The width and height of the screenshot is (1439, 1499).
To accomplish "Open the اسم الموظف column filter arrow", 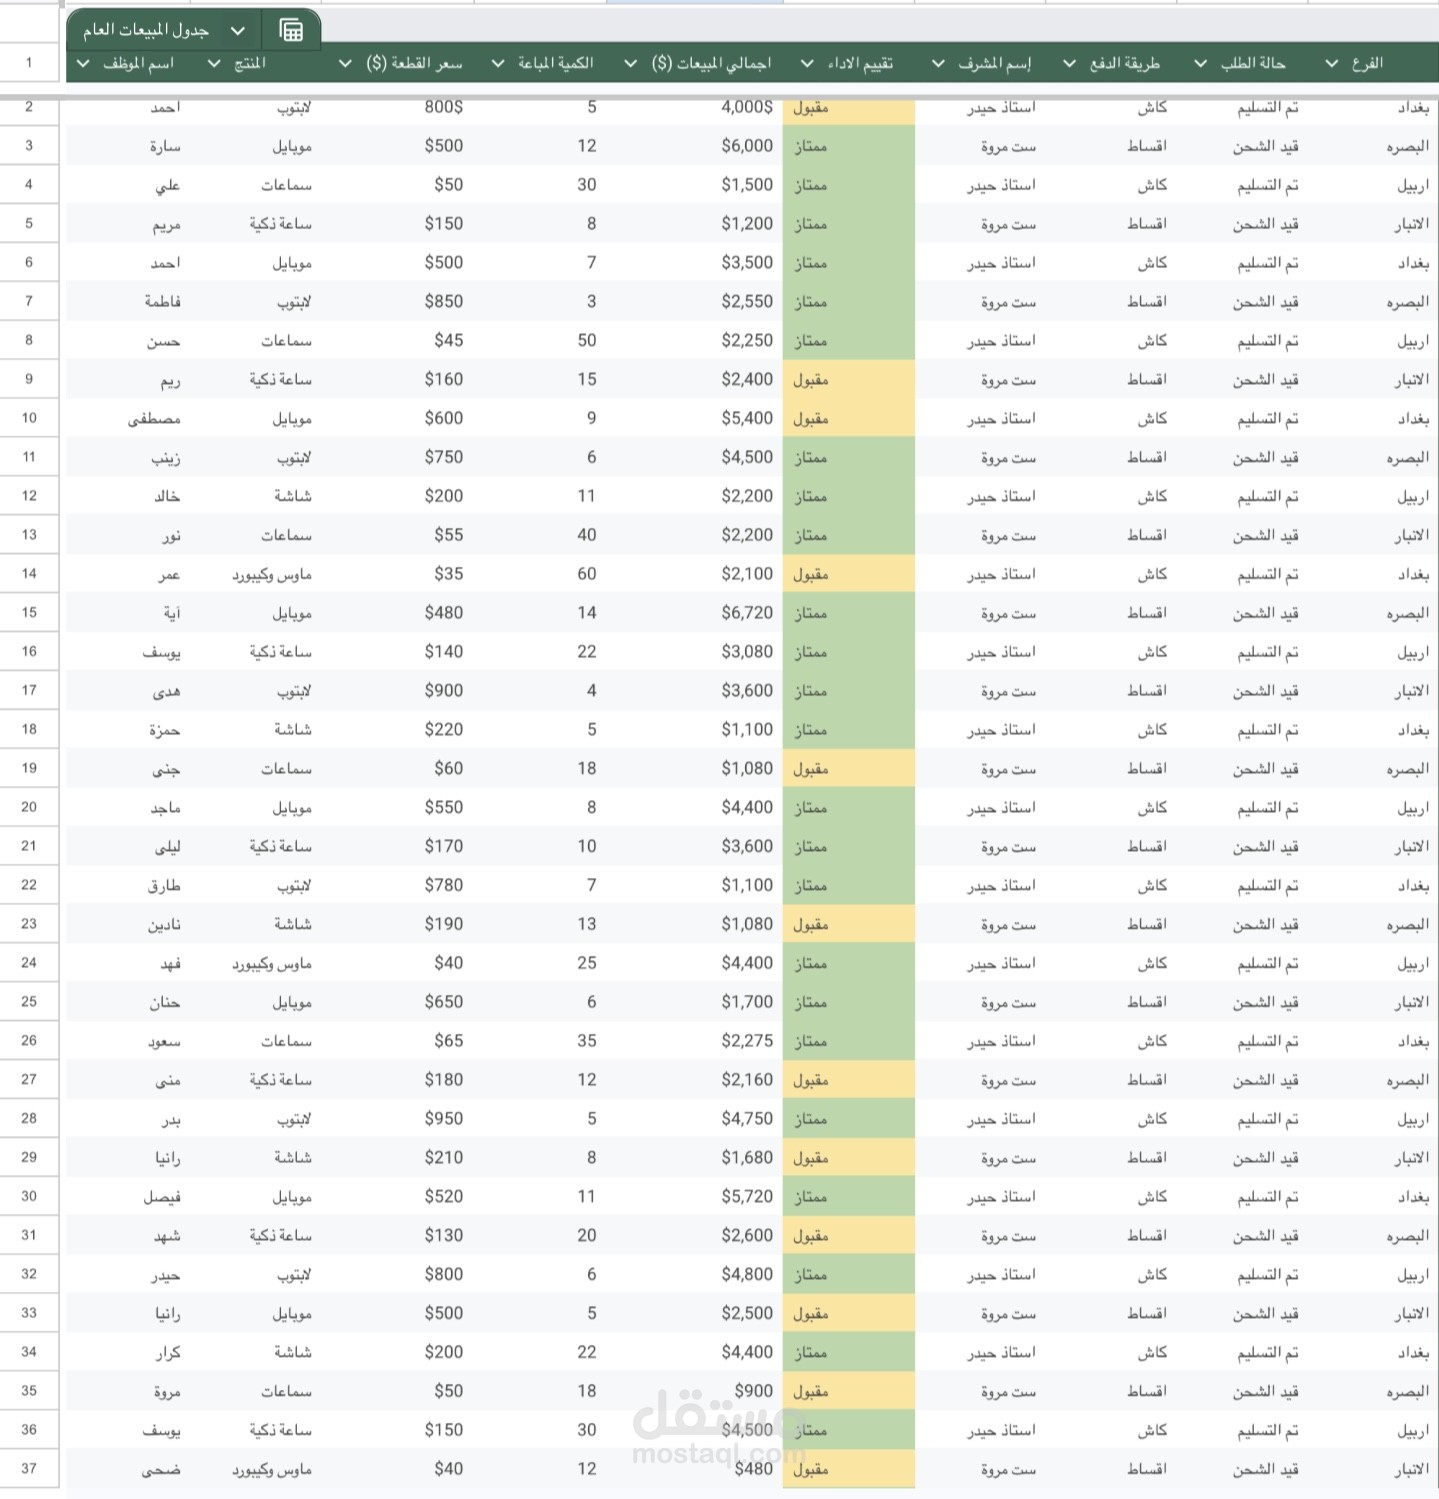I will coord(83,63).
